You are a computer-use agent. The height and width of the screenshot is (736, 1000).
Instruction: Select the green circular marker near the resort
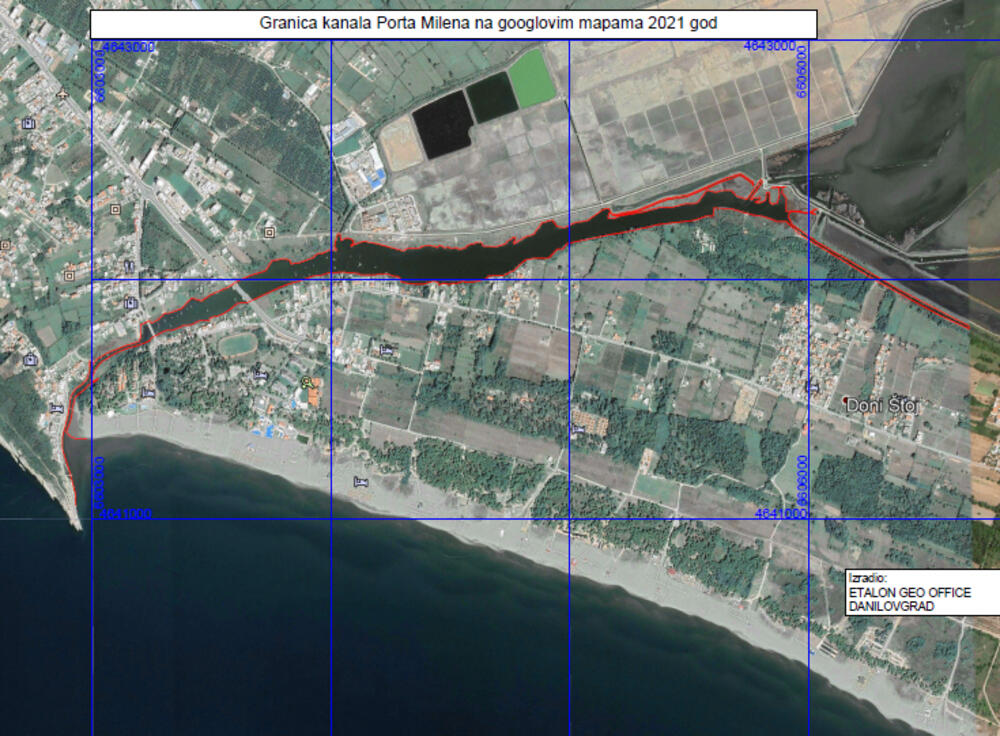click(305, 382)
